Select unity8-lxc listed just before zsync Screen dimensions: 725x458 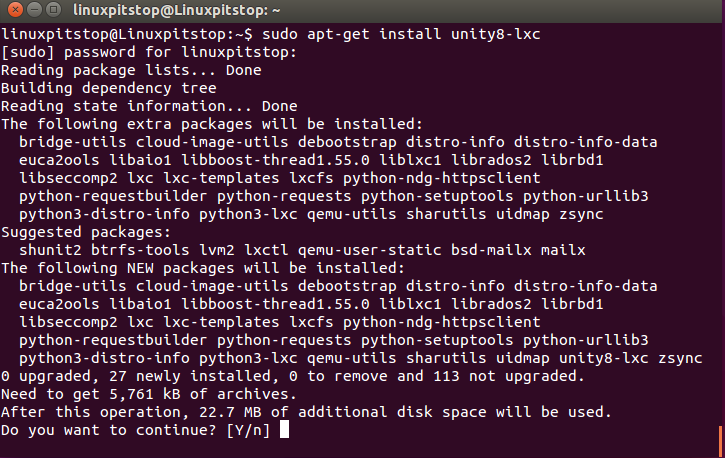[x=603, y=358]
